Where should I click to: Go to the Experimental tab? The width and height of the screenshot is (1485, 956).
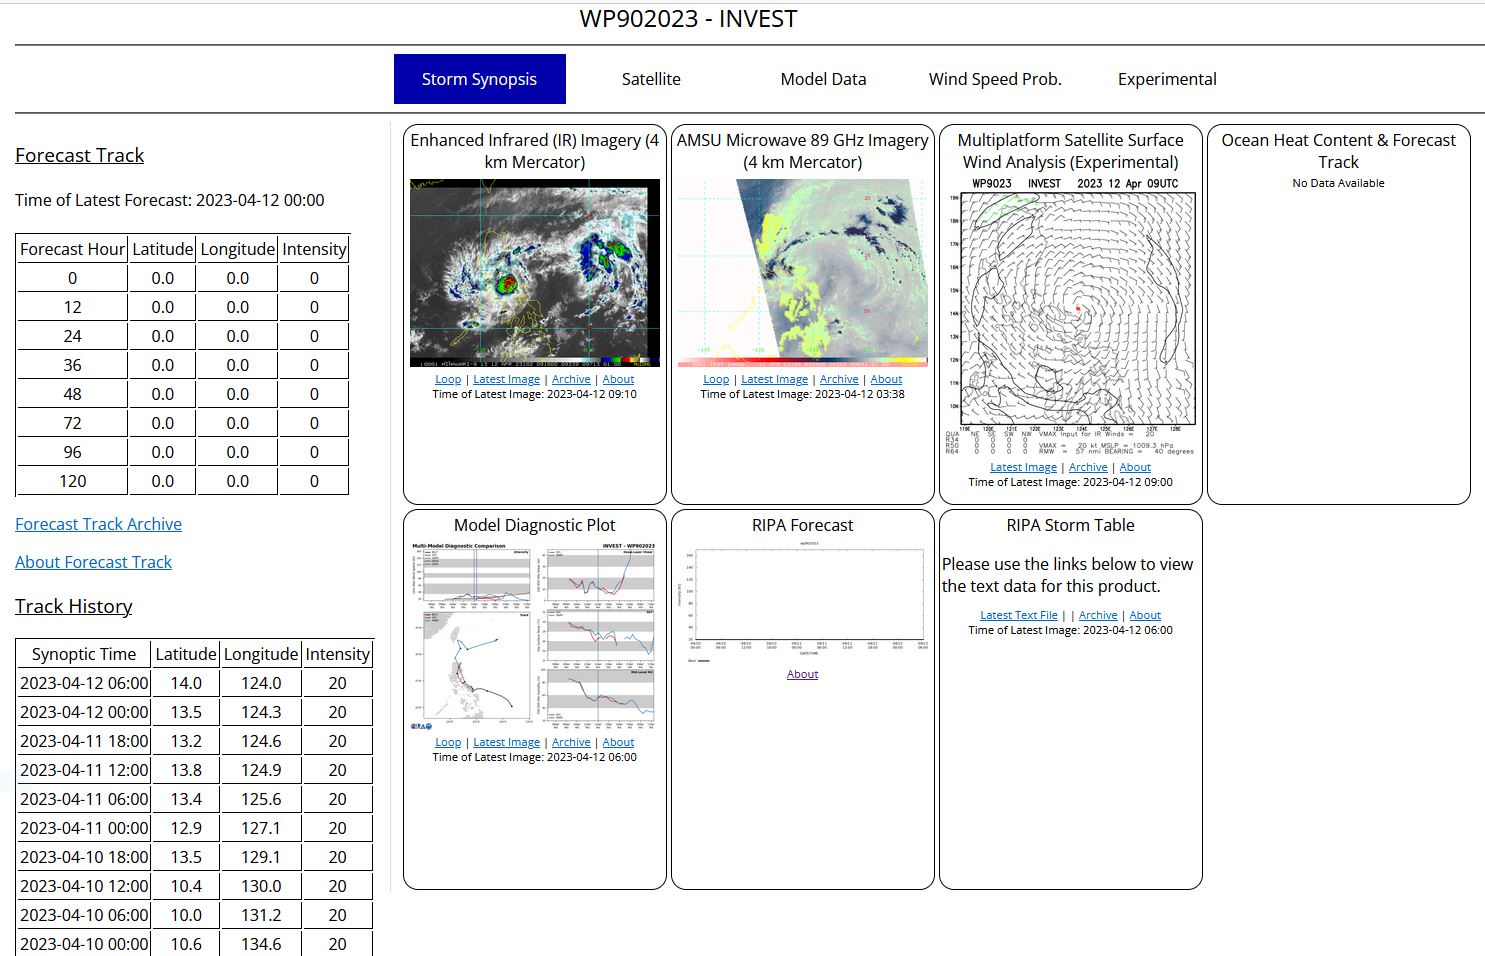tap(1167, 79)
